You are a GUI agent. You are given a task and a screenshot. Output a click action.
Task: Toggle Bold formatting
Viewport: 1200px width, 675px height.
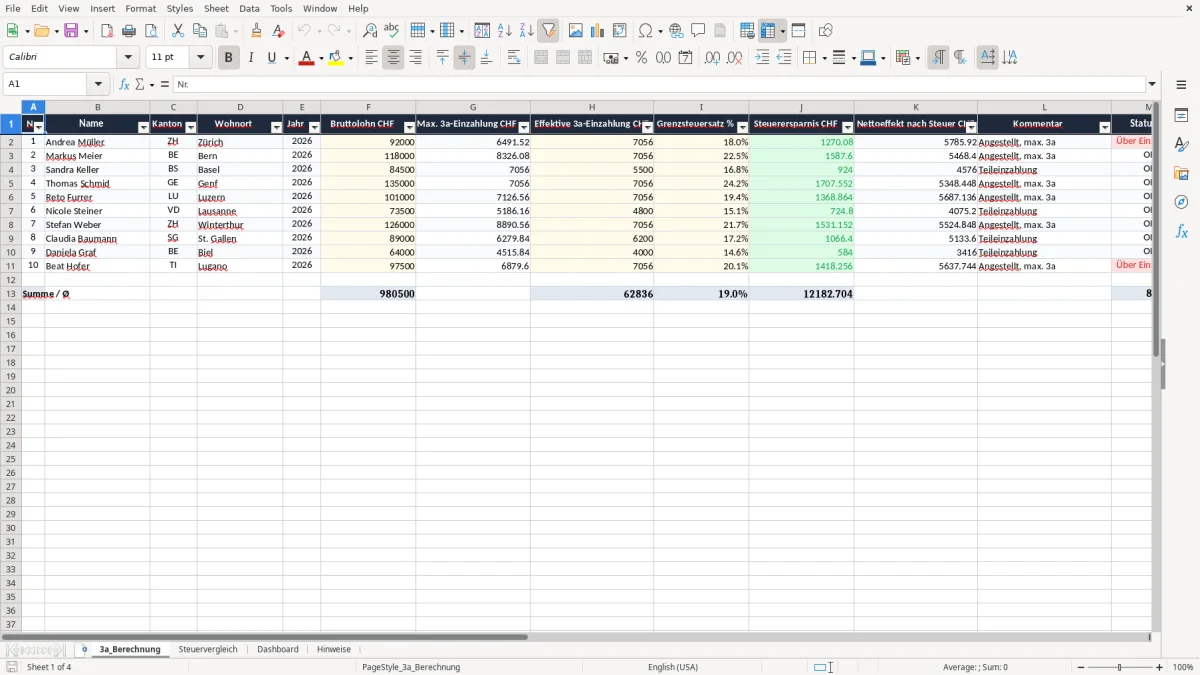[228, 58]
